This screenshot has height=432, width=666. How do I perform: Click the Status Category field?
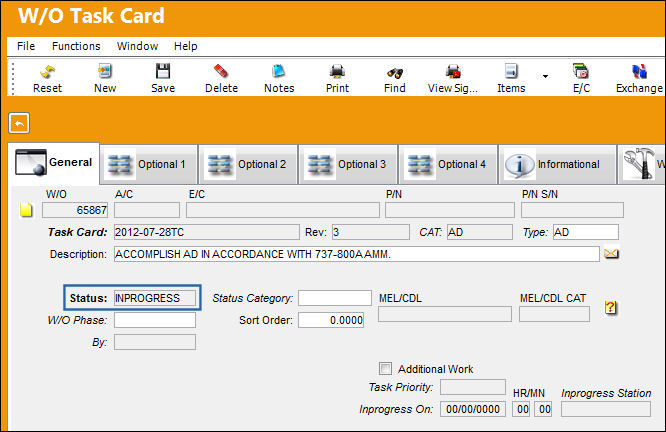335,298
